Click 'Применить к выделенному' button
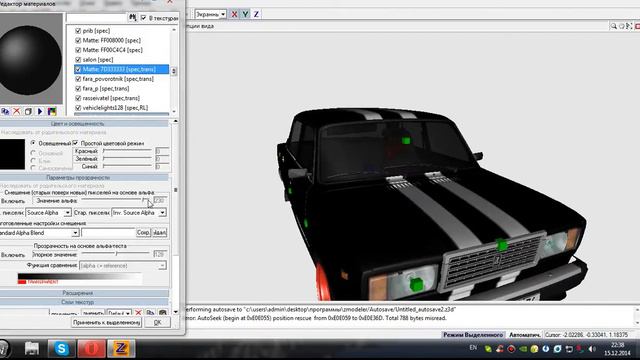The height and width of the screenshot is (360, 640). 107,322
